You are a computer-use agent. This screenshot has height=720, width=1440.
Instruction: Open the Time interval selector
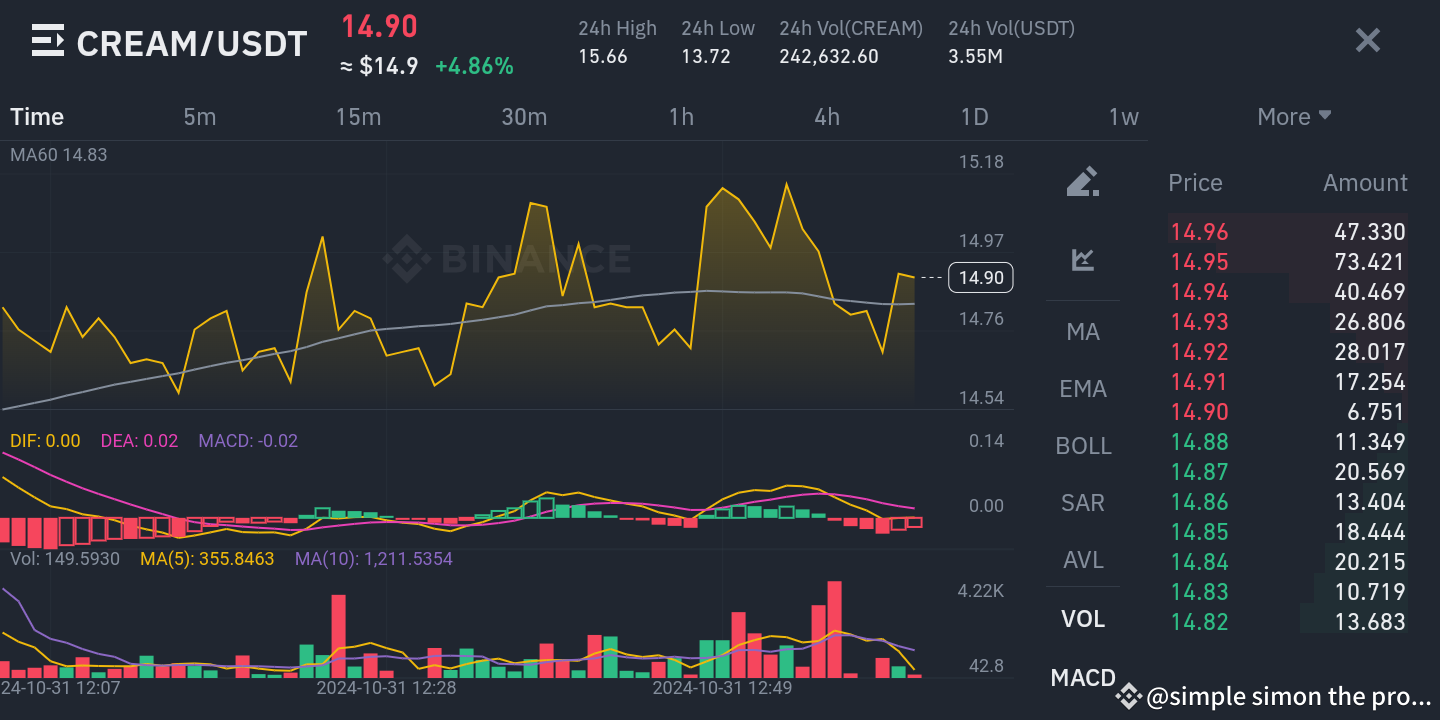pos(37,116)
